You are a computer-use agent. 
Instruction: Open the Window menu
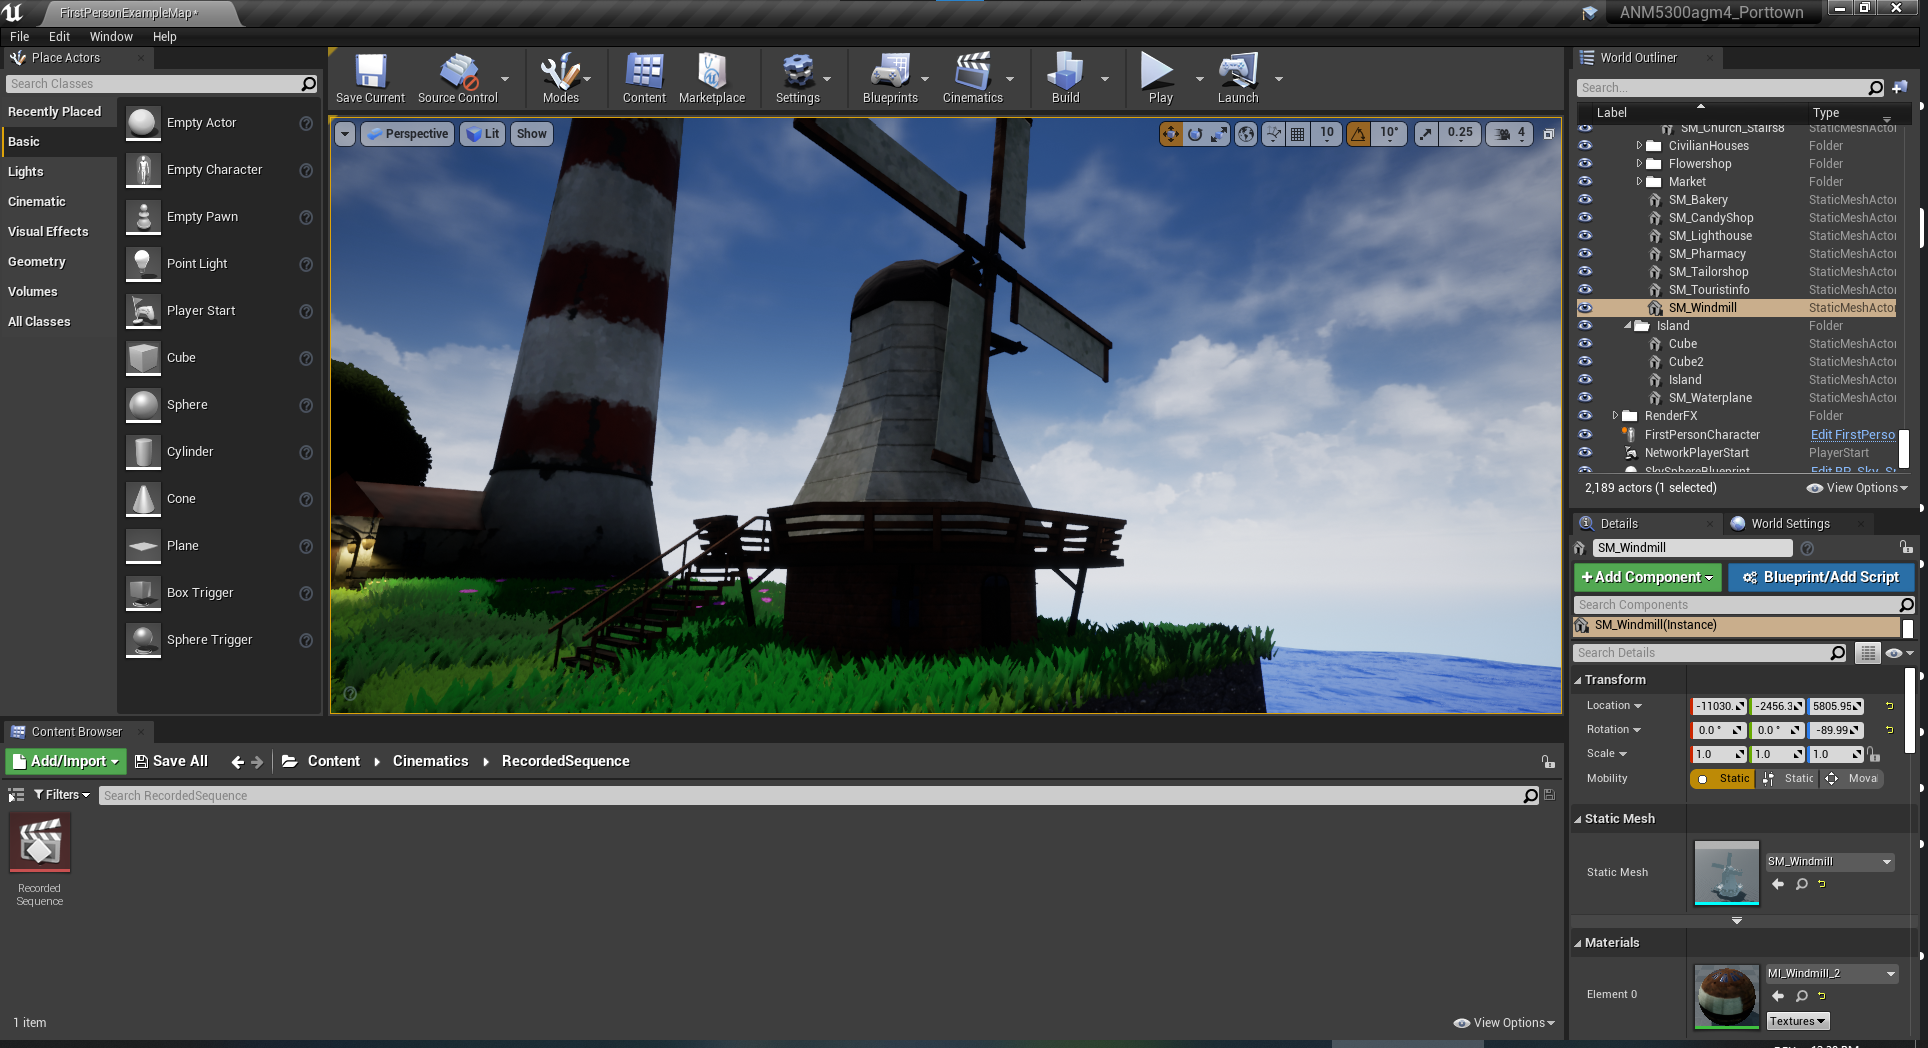(111, 37)
